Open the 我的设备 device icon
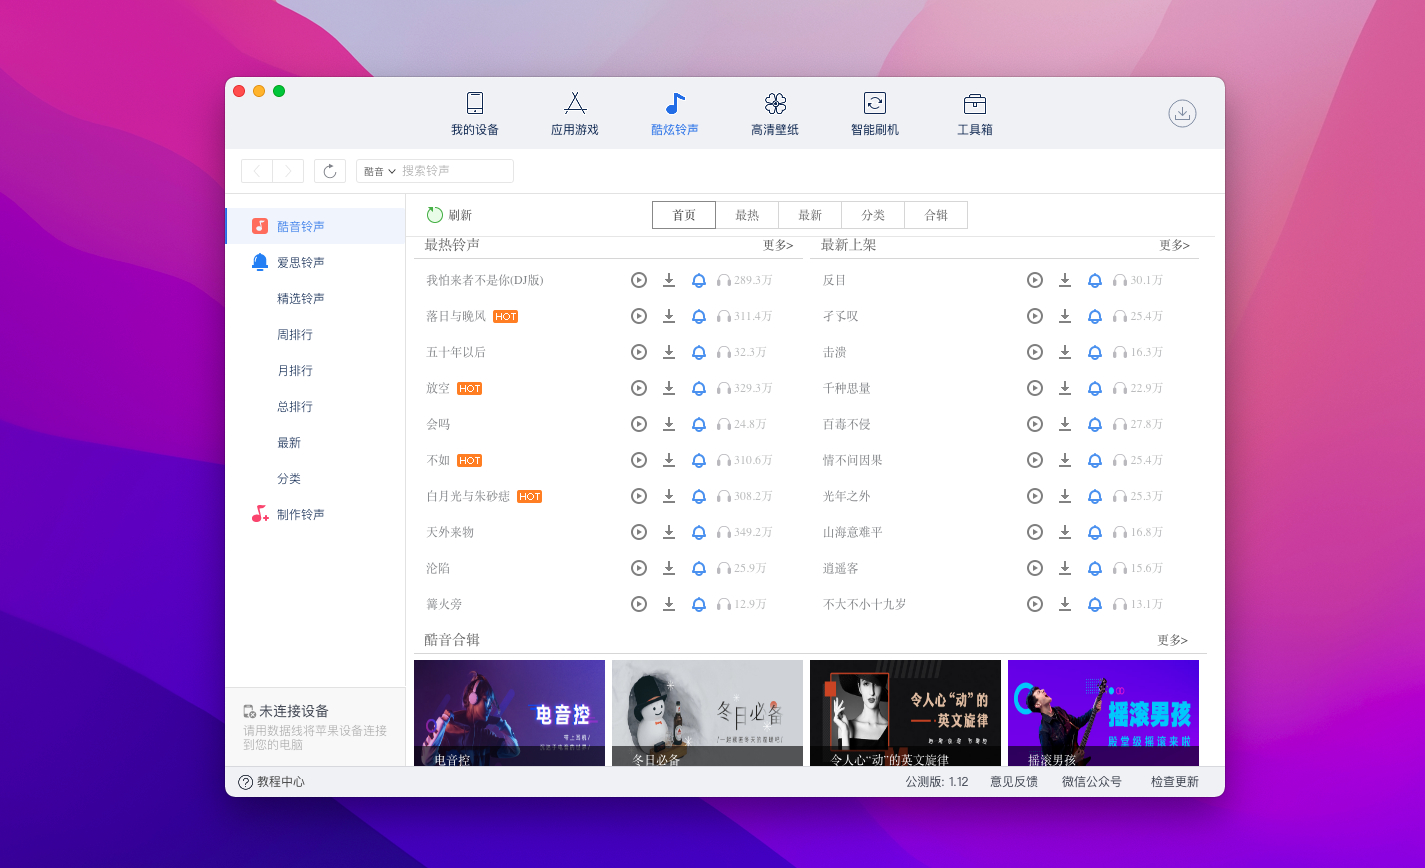Image resolution: width=1425 pixels, height=868 pixels. coord(475,104)
